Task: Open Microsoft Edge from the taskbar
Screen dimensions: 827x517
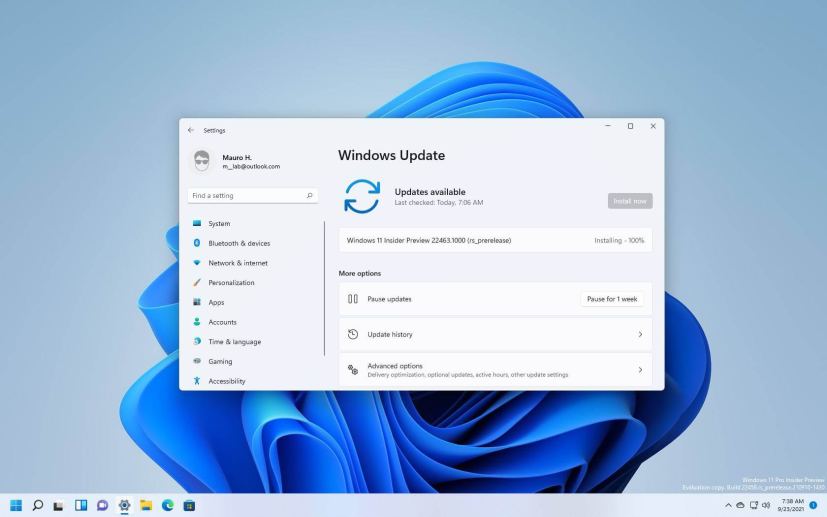Action: tap(168, 506)
